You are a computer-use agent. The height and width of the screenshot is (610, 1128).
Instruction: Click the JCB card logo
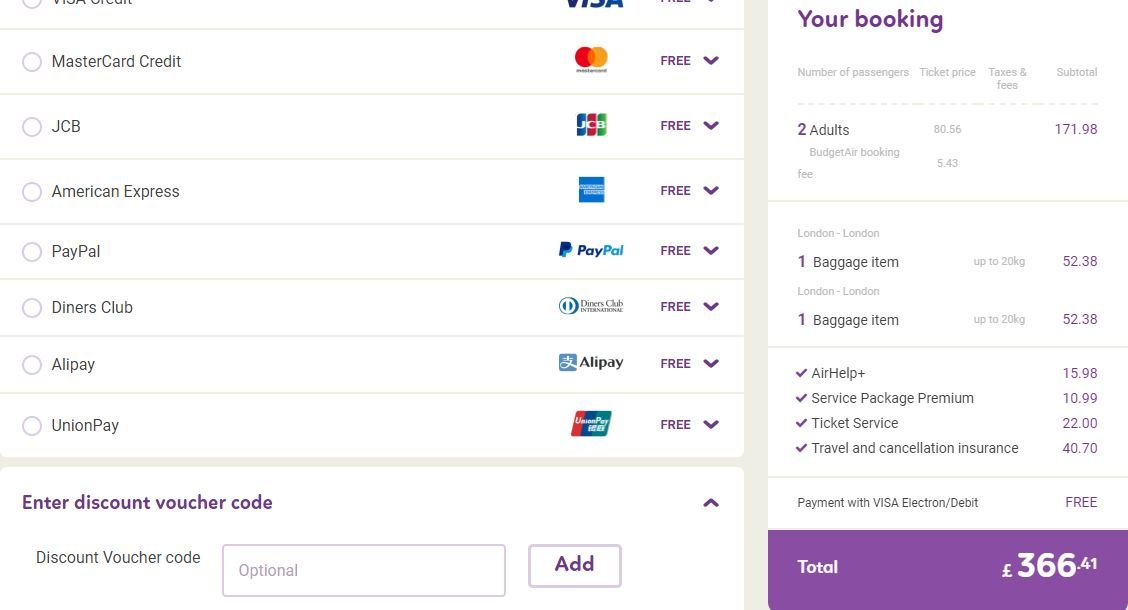[591, 125]
